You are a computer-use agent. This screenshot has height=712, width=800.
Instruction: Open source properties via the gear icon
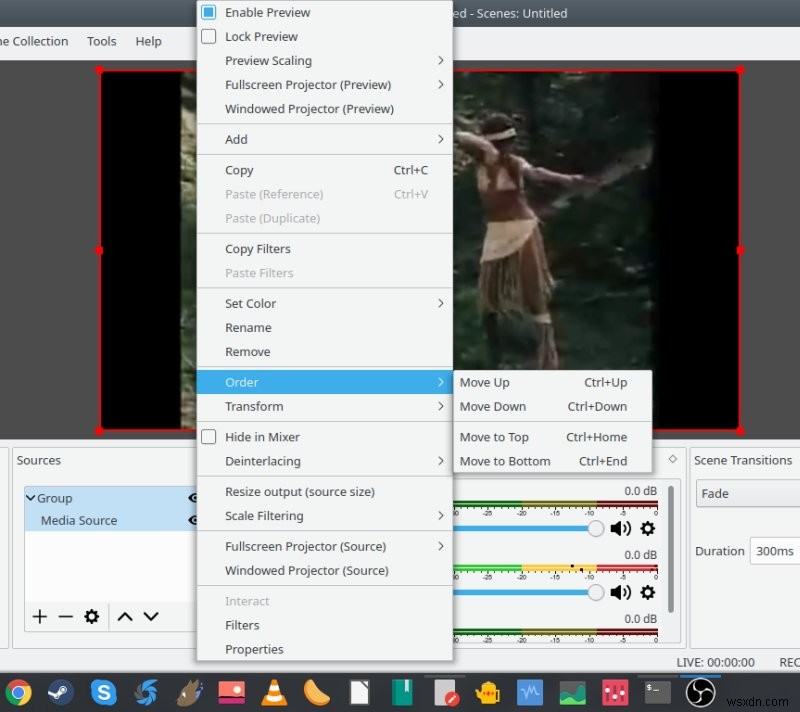(92, 617)
